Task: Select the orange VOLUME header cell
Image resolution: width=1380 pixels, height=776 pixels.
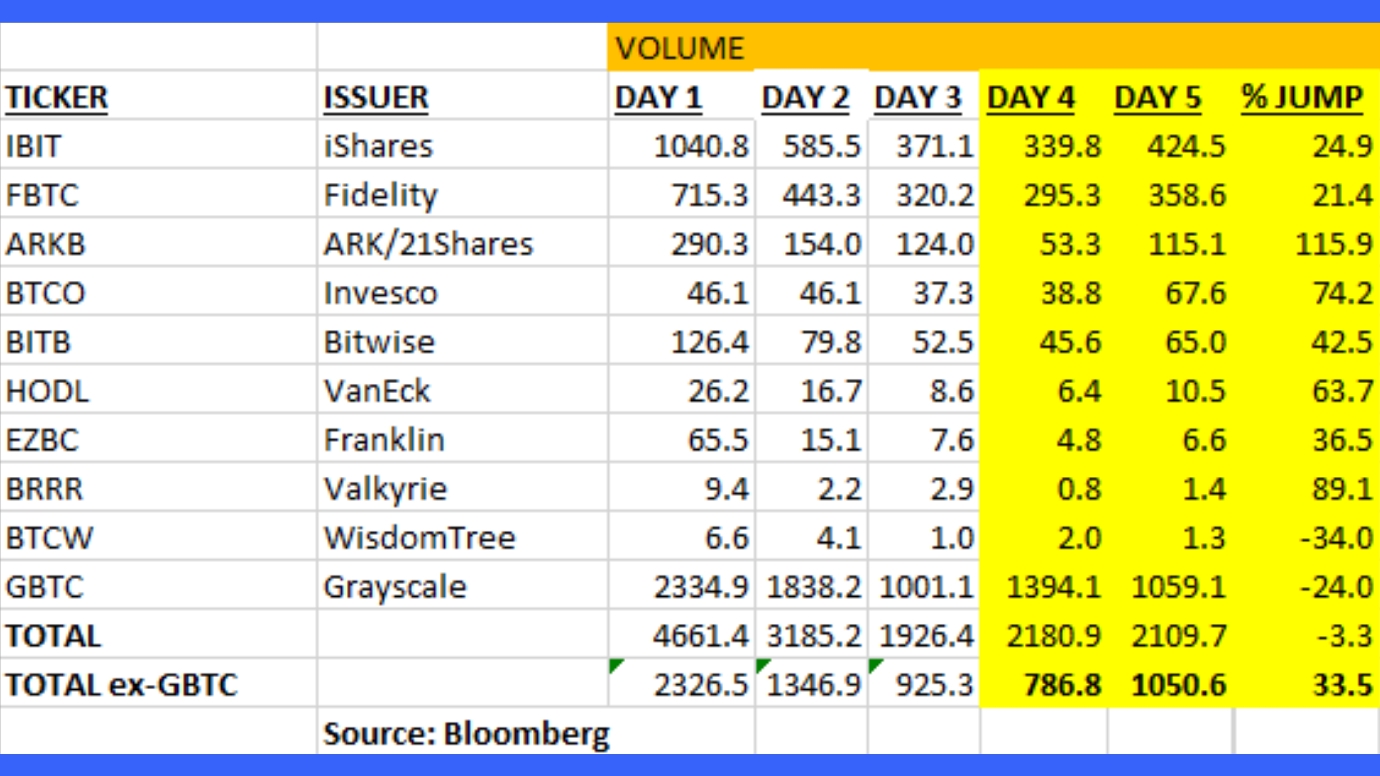Action: (680, 48)
